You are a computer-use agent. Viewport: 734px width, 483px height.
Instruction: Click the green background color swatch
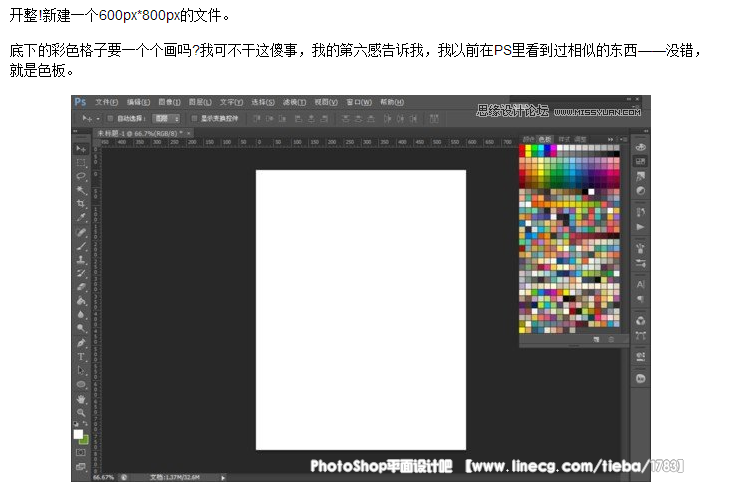85,440
